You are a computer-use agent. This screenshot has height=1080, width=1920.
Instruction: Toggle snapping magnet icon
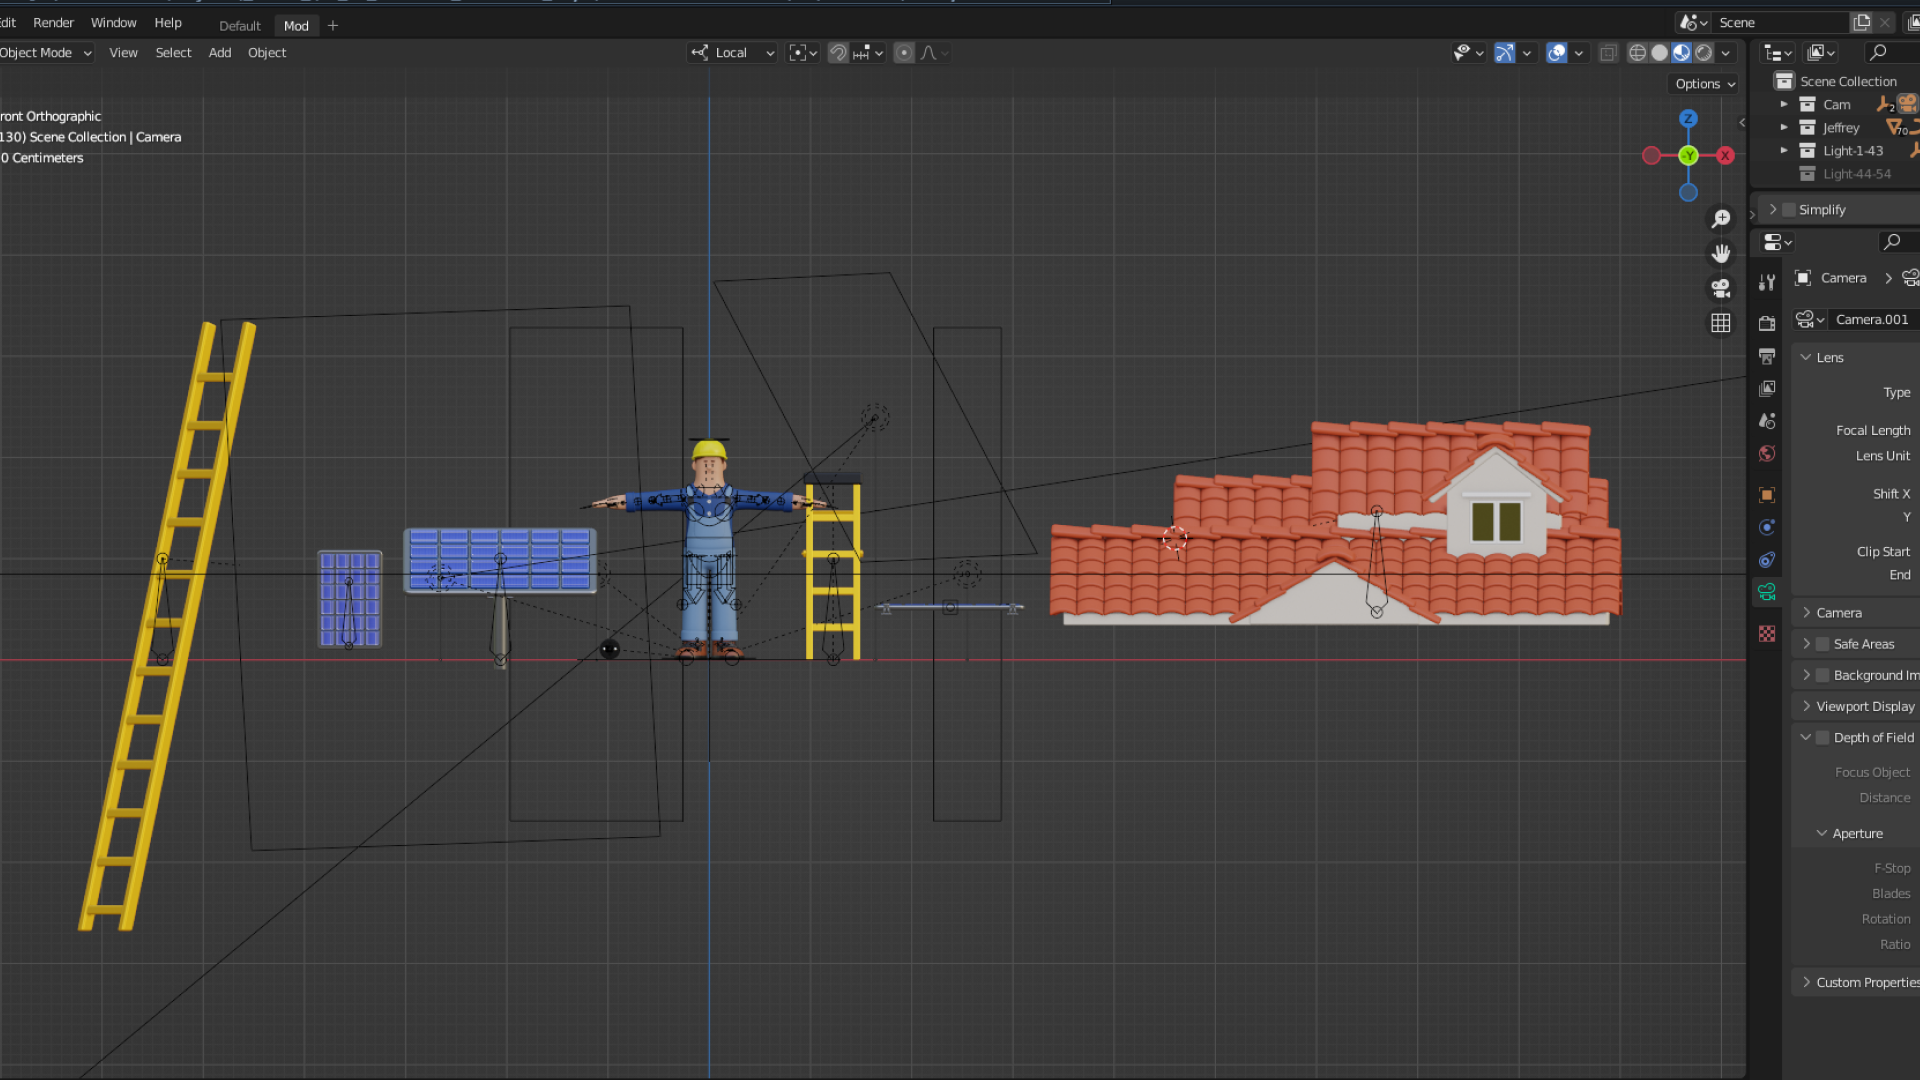click(x=838, y=53)
